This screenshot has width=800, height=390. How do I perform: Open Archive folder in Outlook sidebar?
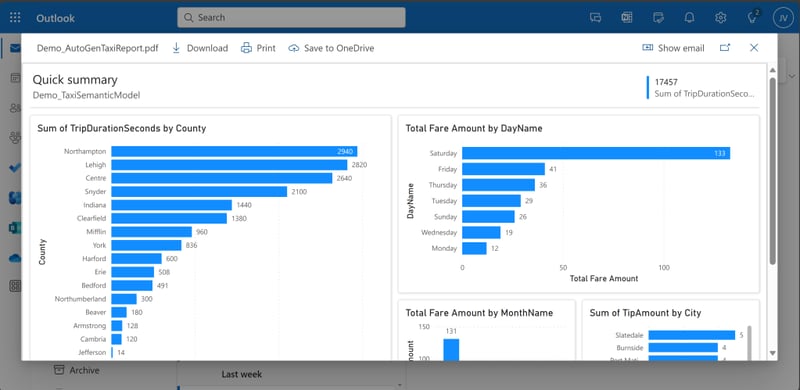click(x=77, y=370)
